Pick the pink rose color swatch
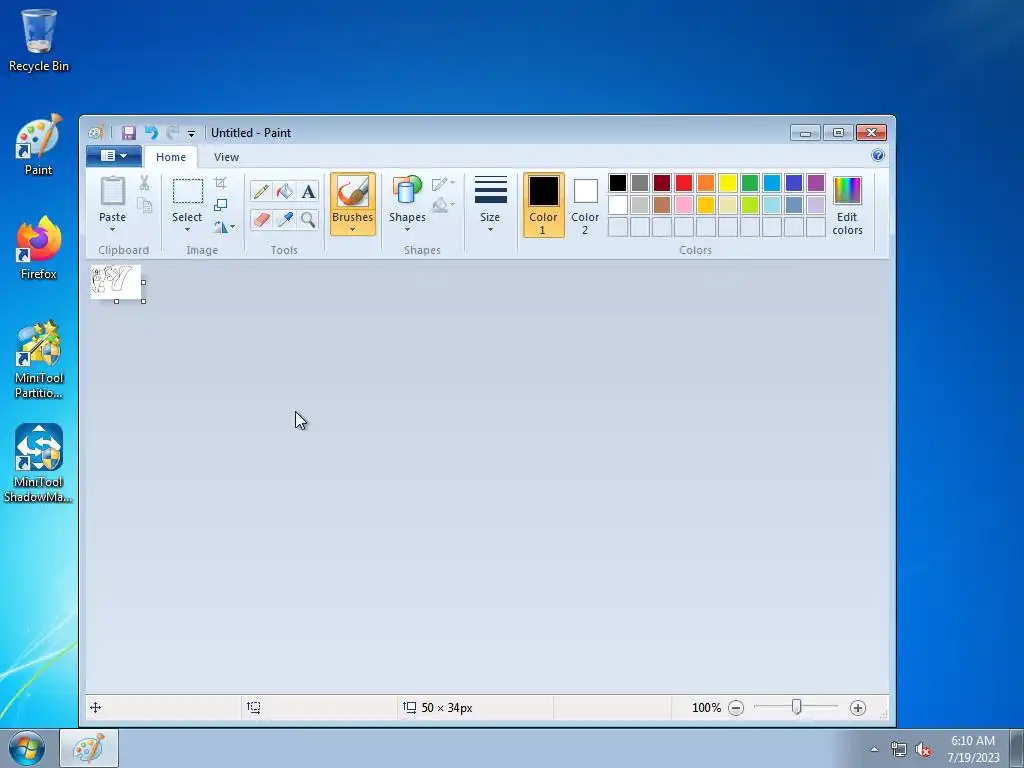 684,205
